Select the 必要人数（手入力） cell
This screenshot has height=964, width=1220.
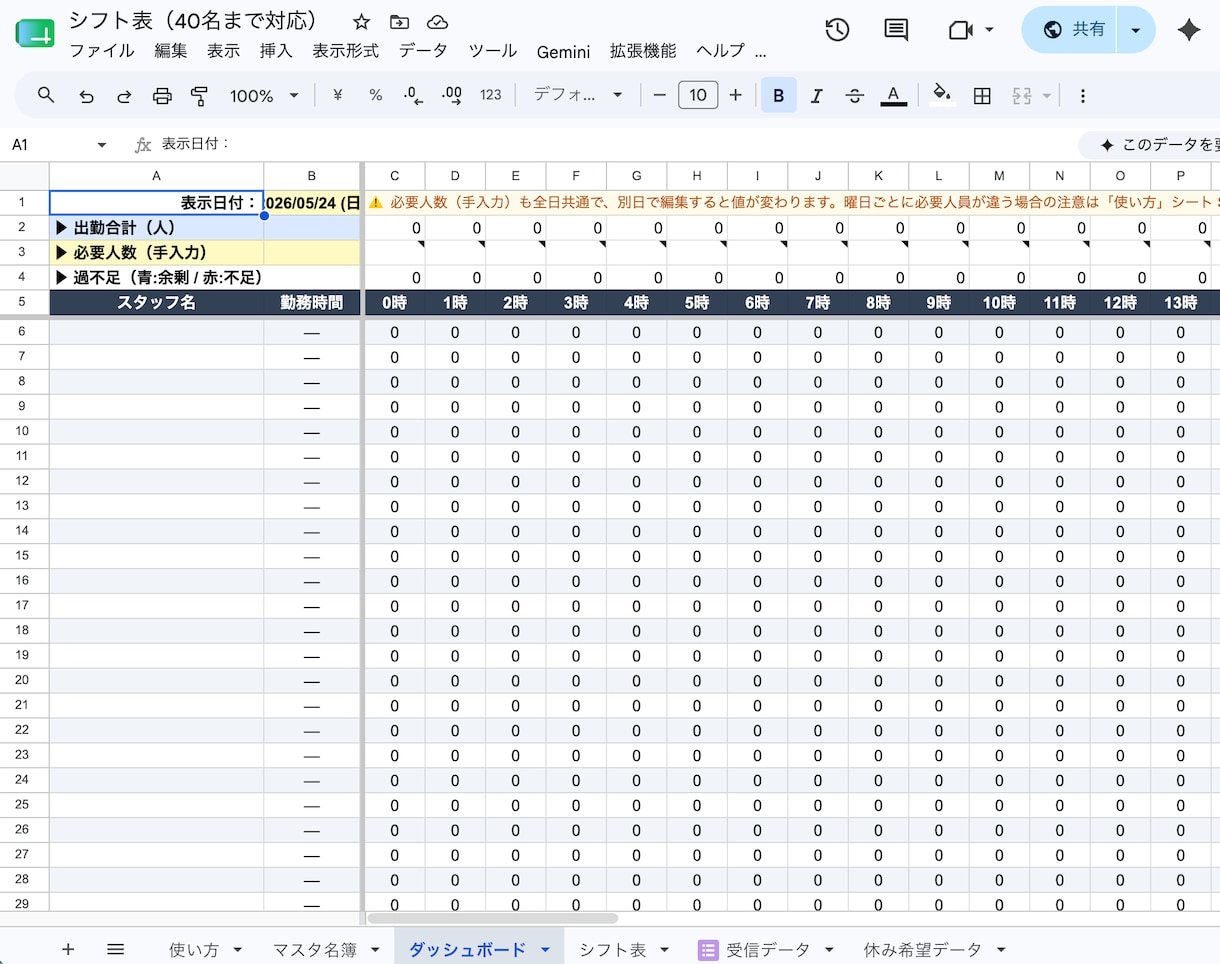(x=157, y=253)
